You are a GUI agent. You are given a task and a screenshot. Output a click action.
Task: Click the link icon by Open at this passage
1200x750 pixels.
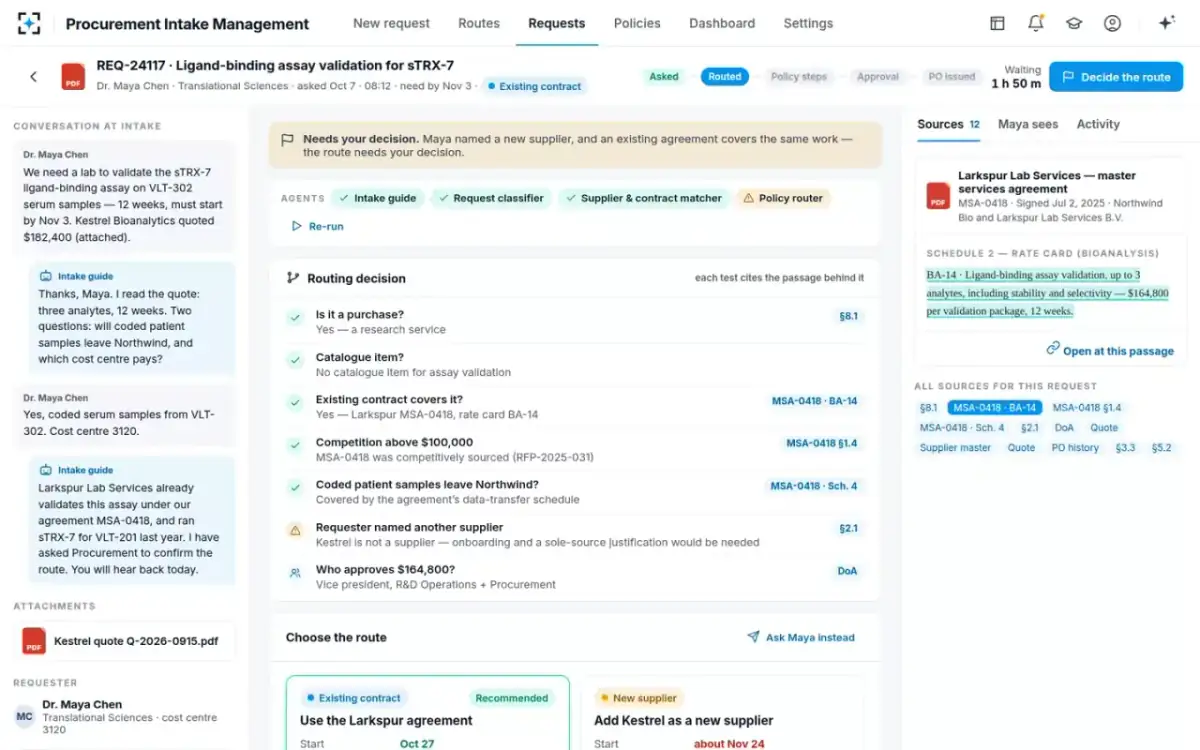(x=1053, y=349)
